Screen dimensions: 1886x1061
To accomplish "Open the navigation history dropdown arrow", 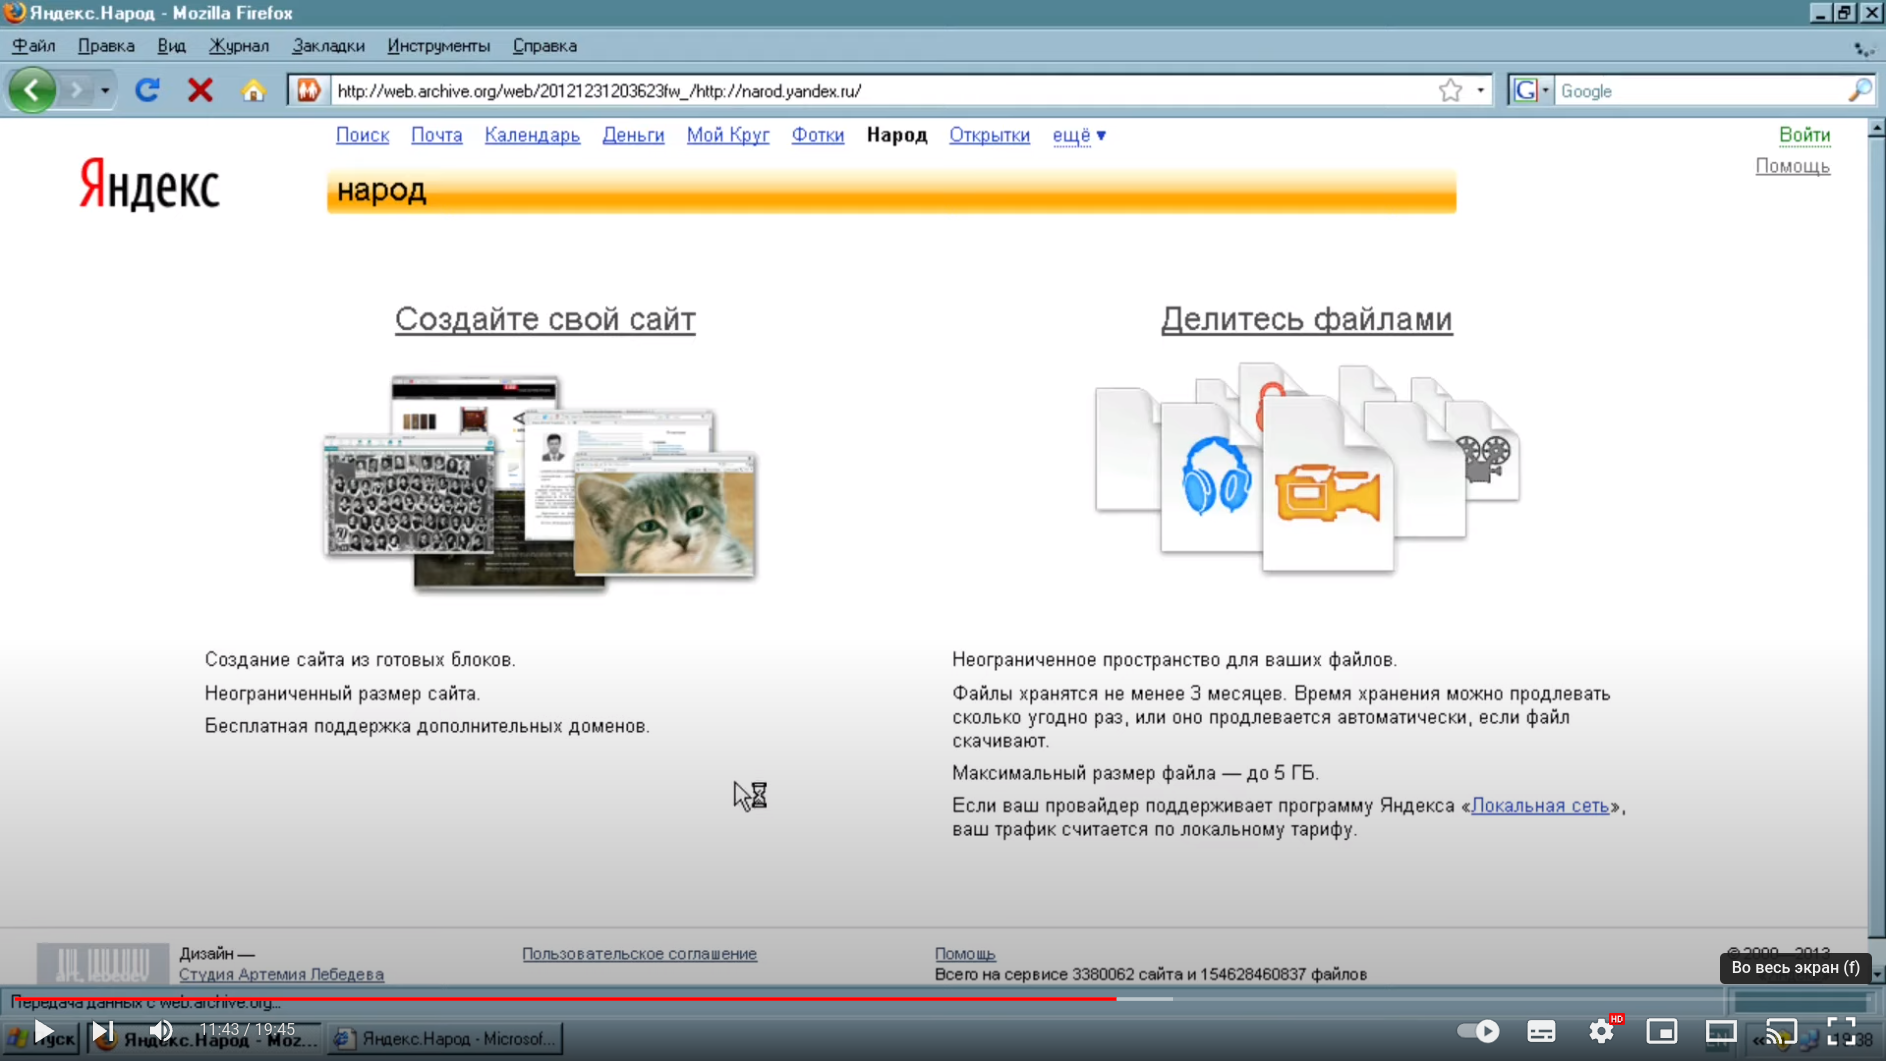I will (105, 91).
